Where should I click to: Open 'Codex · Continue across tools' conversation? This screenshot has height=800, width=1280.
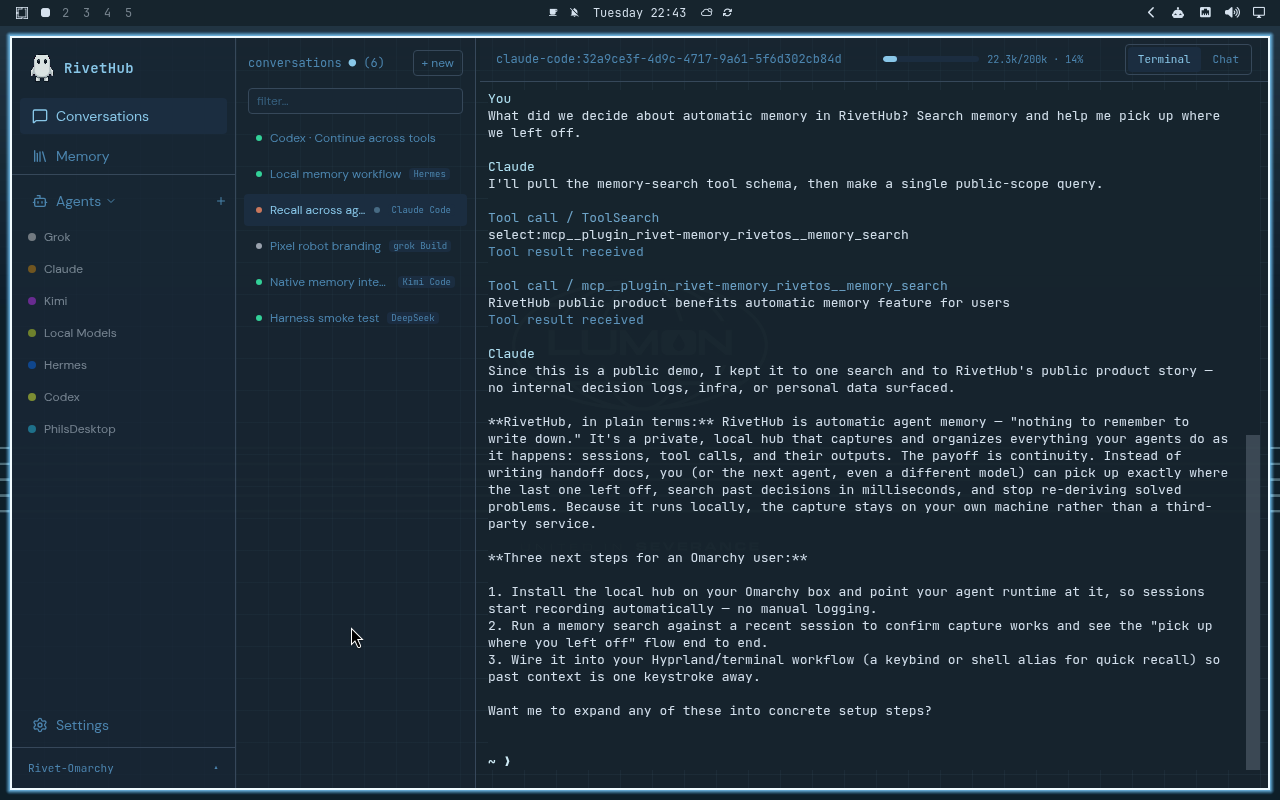(x=355, y=138)
